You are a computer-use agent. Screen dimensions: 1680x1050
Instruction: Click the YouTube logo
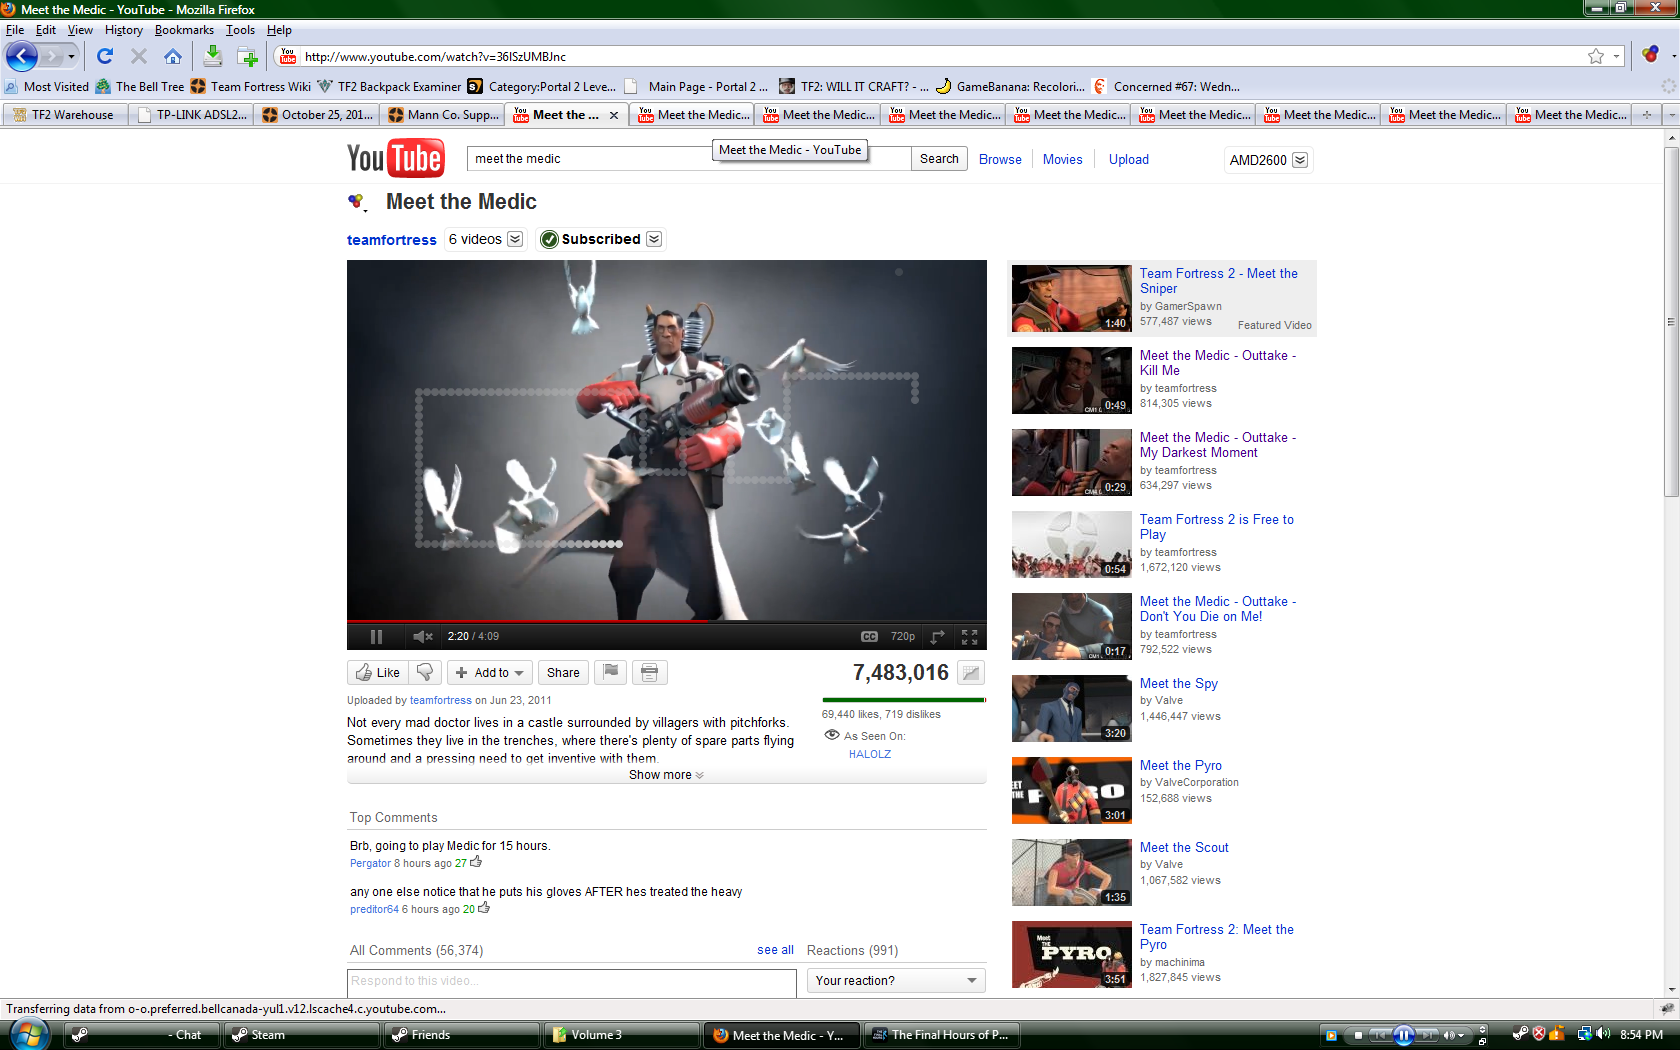[396, 158]
